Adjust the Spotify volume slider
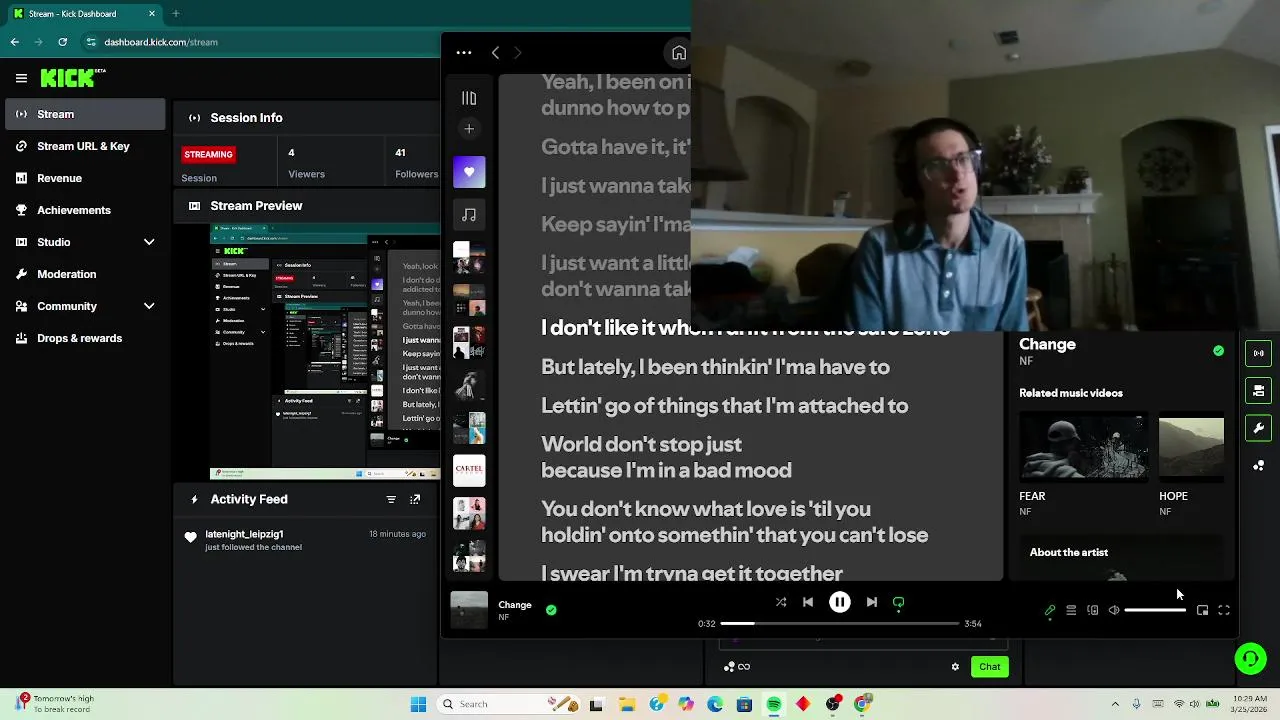The width and height of the screenshot is (1280, 720). [x=1155, y=610]
